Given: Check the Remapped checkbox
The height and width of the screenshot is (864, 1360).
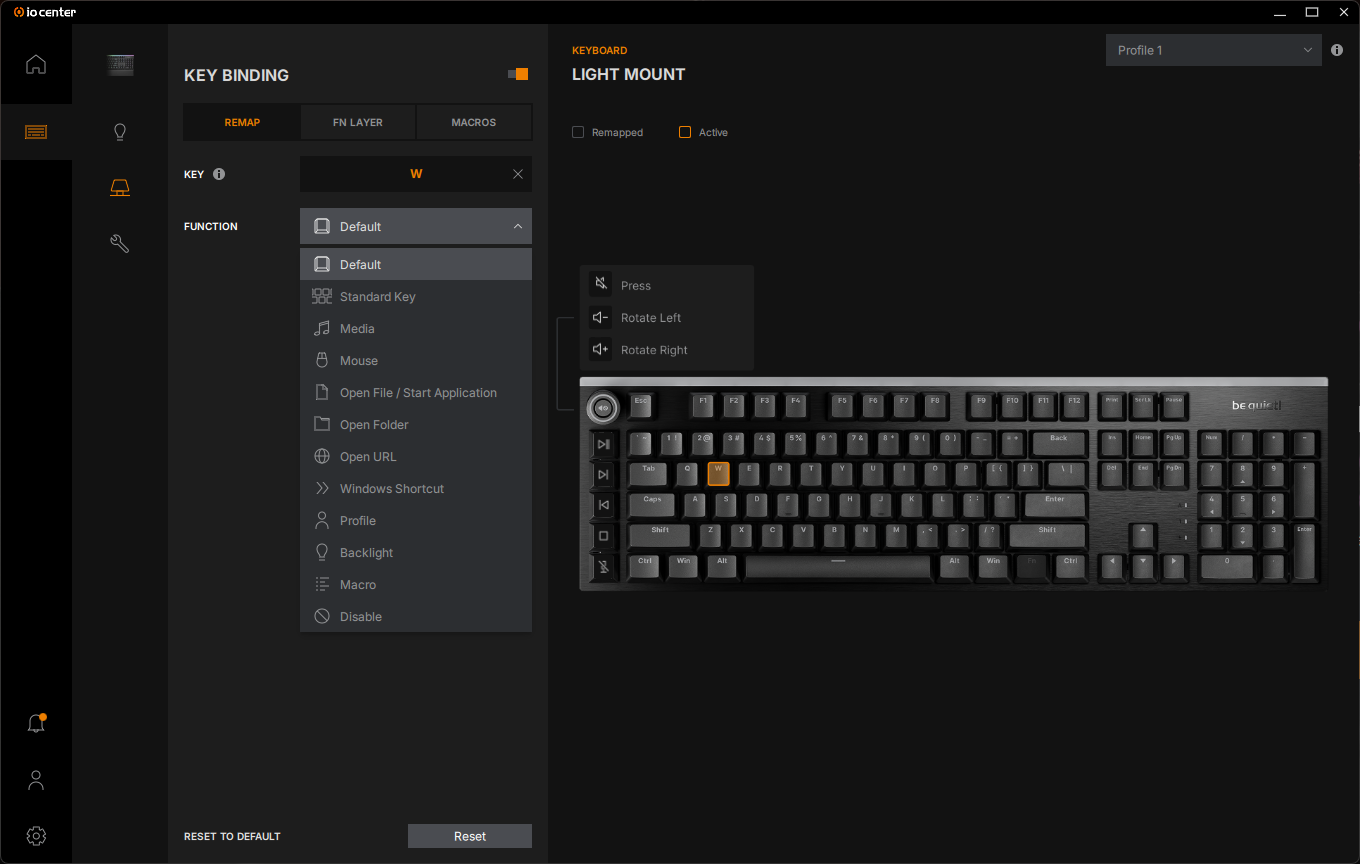Looking at the screenshot, I should (578, 132).
